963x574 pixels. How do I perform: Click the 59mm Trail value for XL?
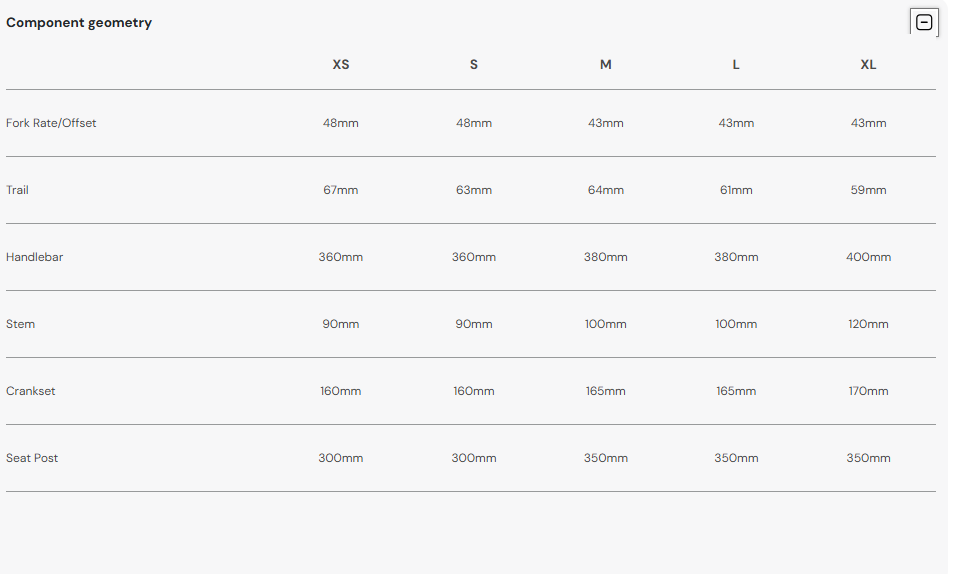click(868, 190)
